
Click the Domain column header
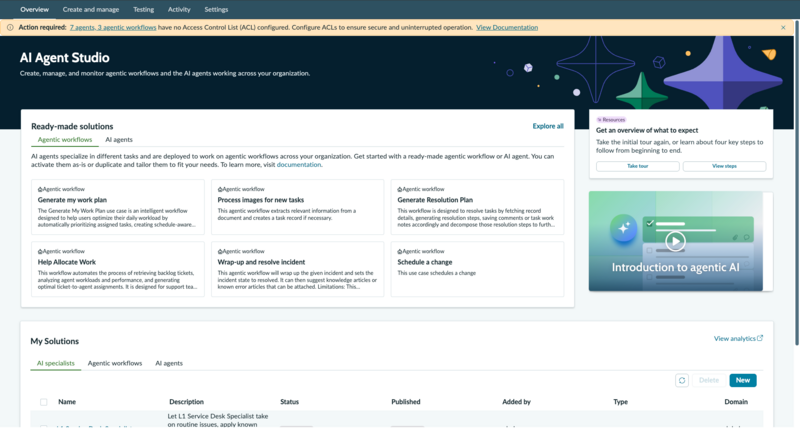click(736, 402)
